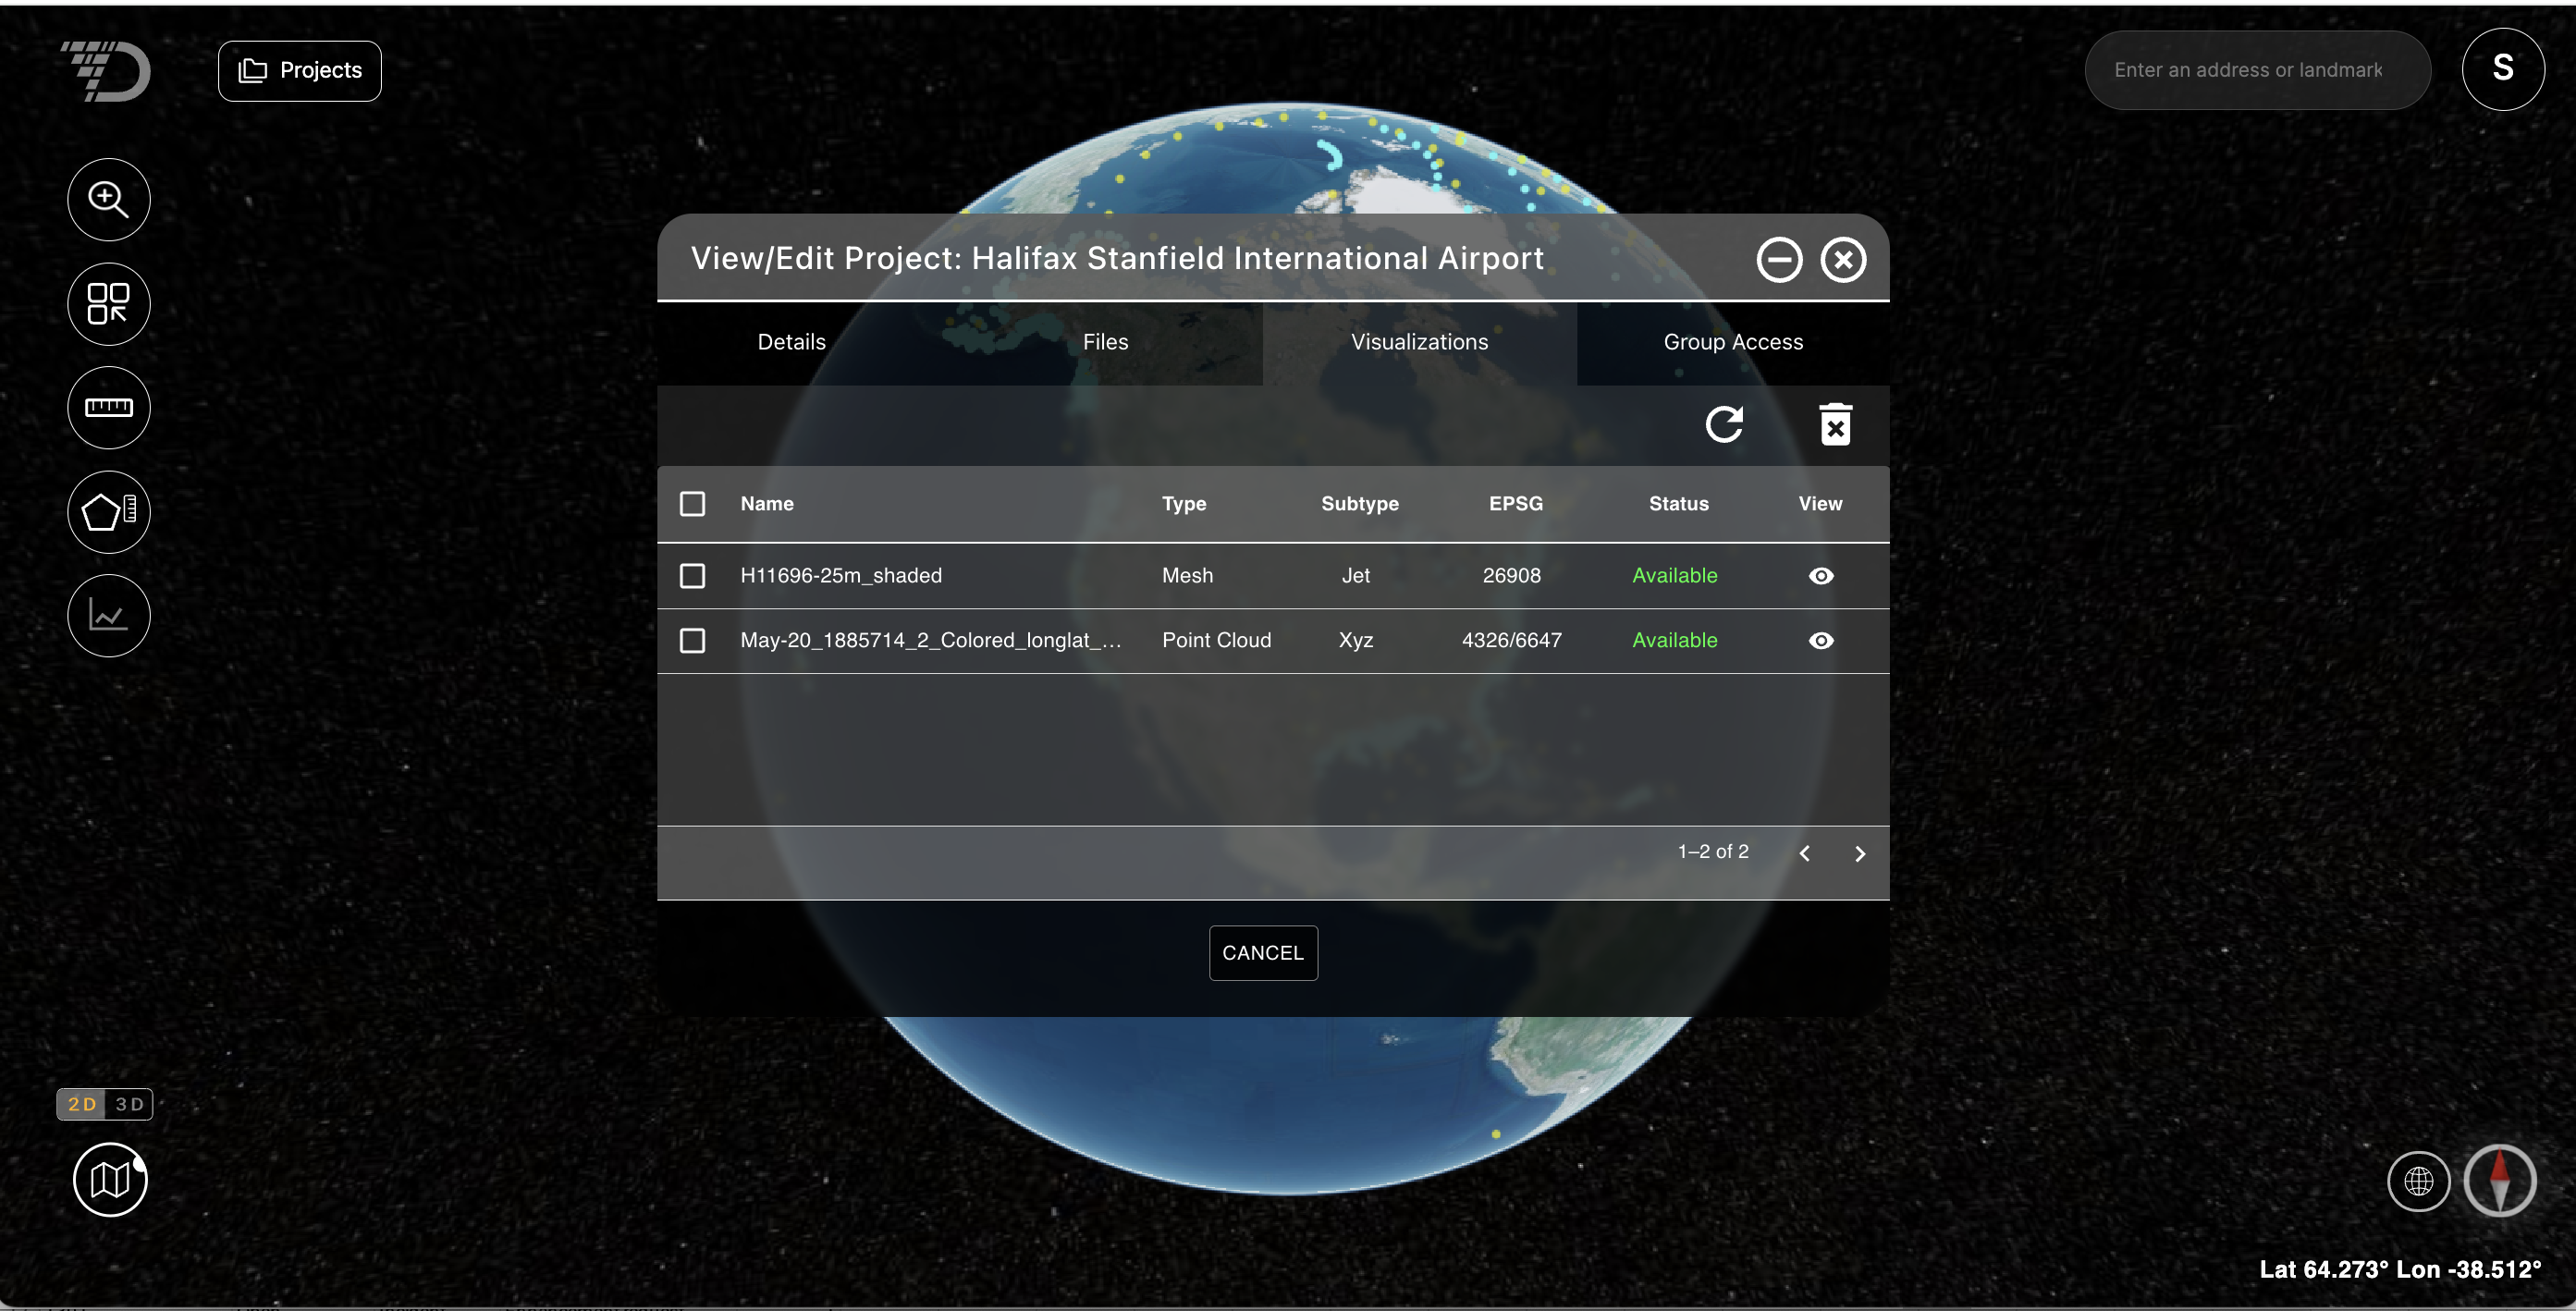Switch to the Files tab

pos(1106,342)
